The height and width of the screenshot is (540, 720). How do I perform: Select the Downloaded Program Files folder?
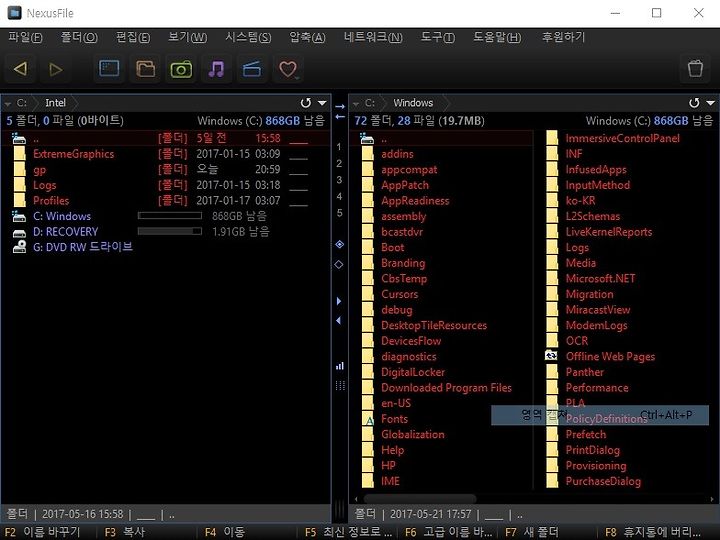coord(446,388)
